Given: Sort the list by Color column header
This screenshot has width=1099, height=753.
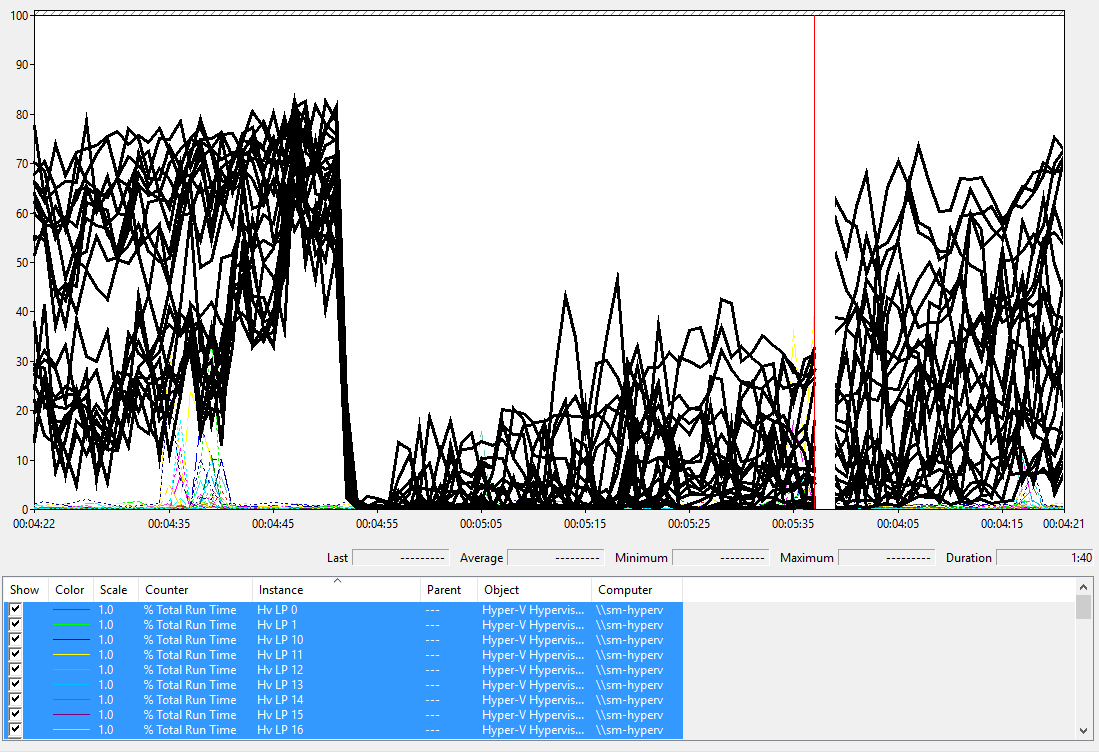Looking at the screenshot, I should click(70, 590).
